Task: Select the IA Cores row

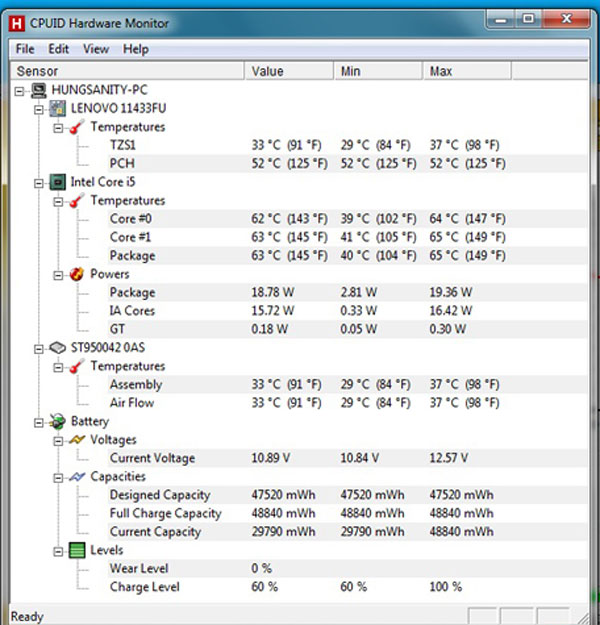Action: 347,311
